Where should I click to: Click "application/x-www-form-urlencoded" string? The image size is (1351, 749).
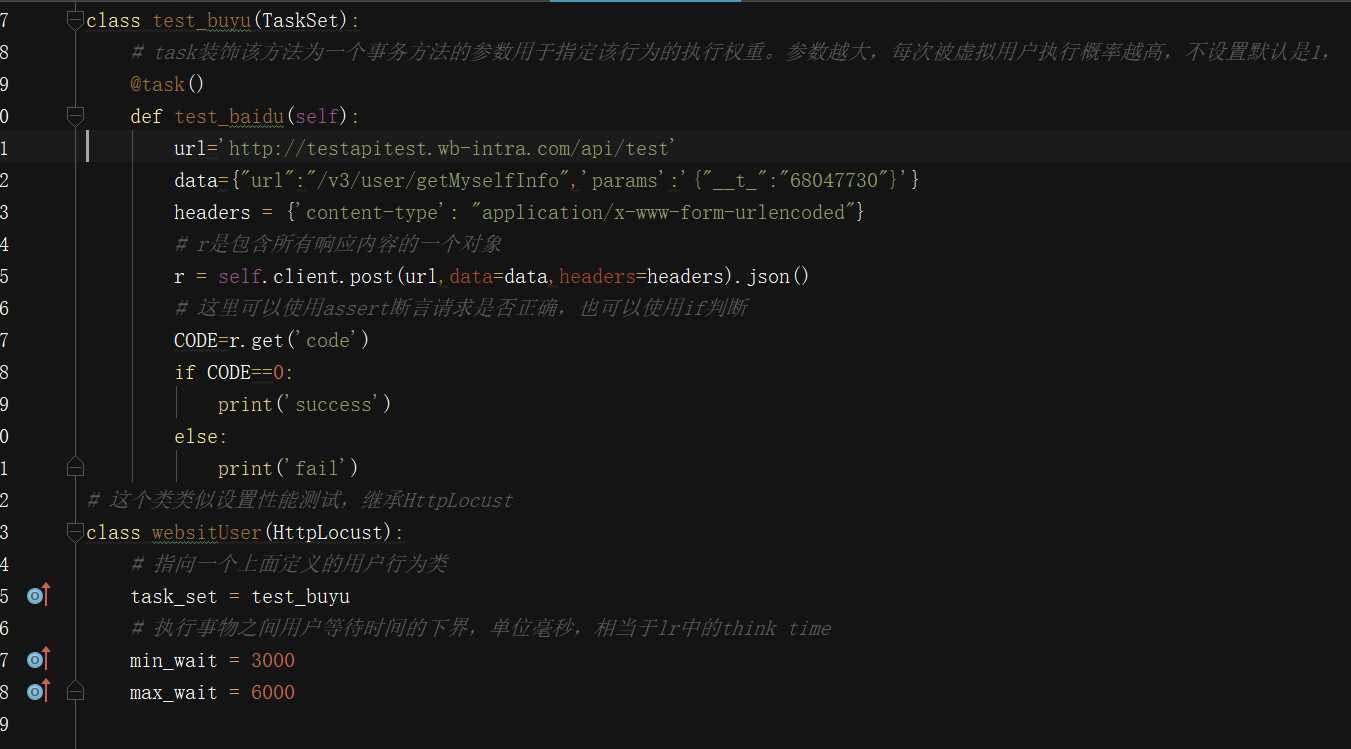pyautogui.click(x=662, y=212)
